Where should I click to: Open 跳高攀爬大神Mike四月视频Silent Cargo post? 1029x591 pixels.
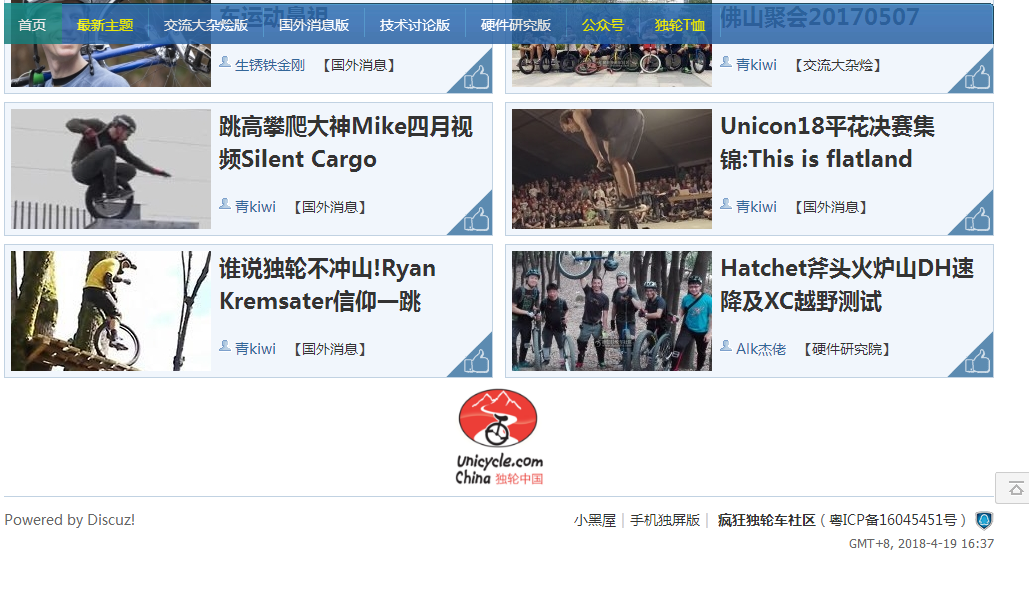[346, 142]
